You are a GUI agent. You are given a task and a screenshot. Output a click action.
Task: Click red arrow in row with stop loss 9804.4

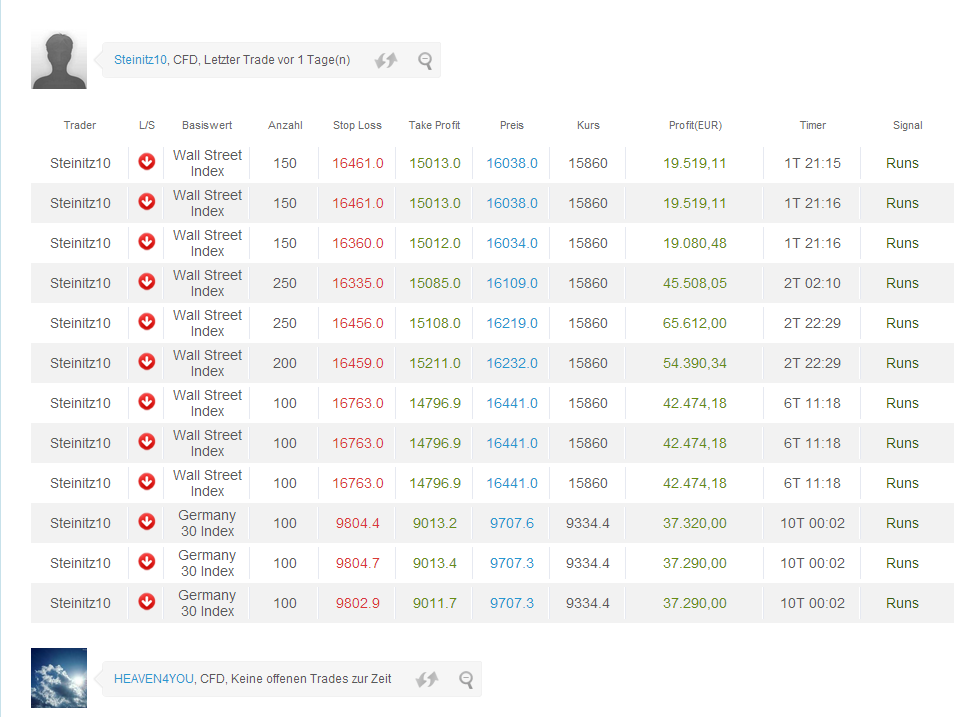point(147,522)
